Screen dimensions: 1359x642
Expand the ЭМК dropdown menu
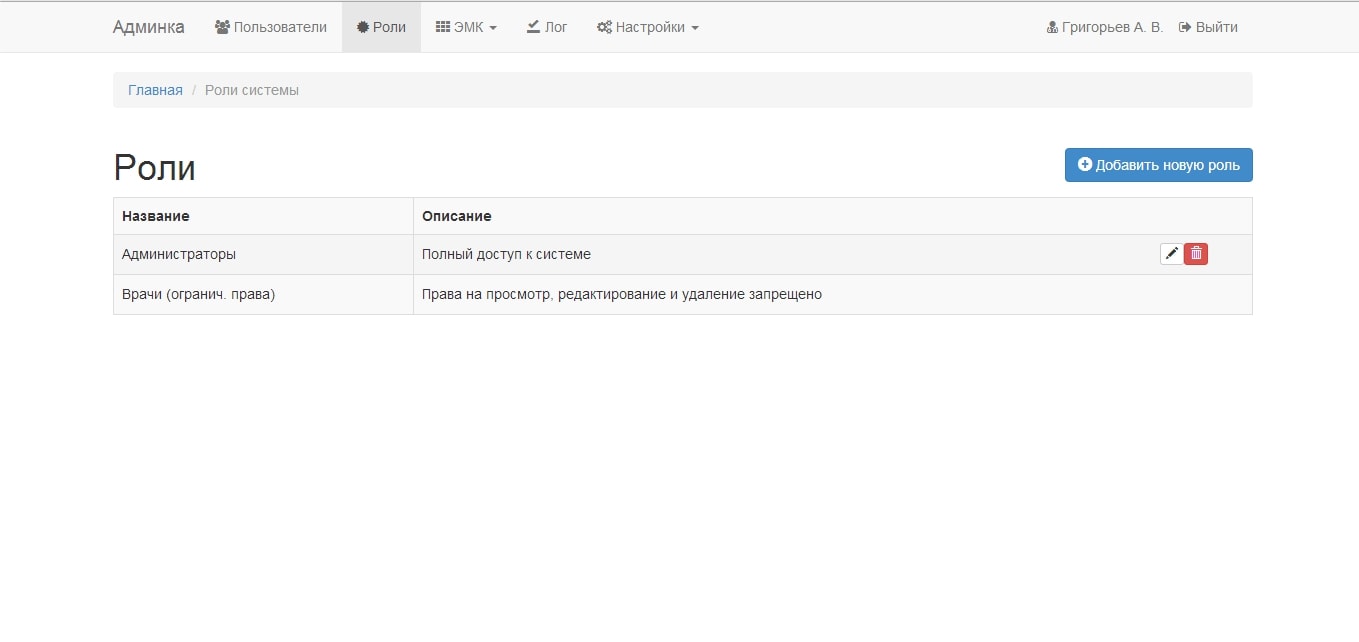click(x=466, y=27)
